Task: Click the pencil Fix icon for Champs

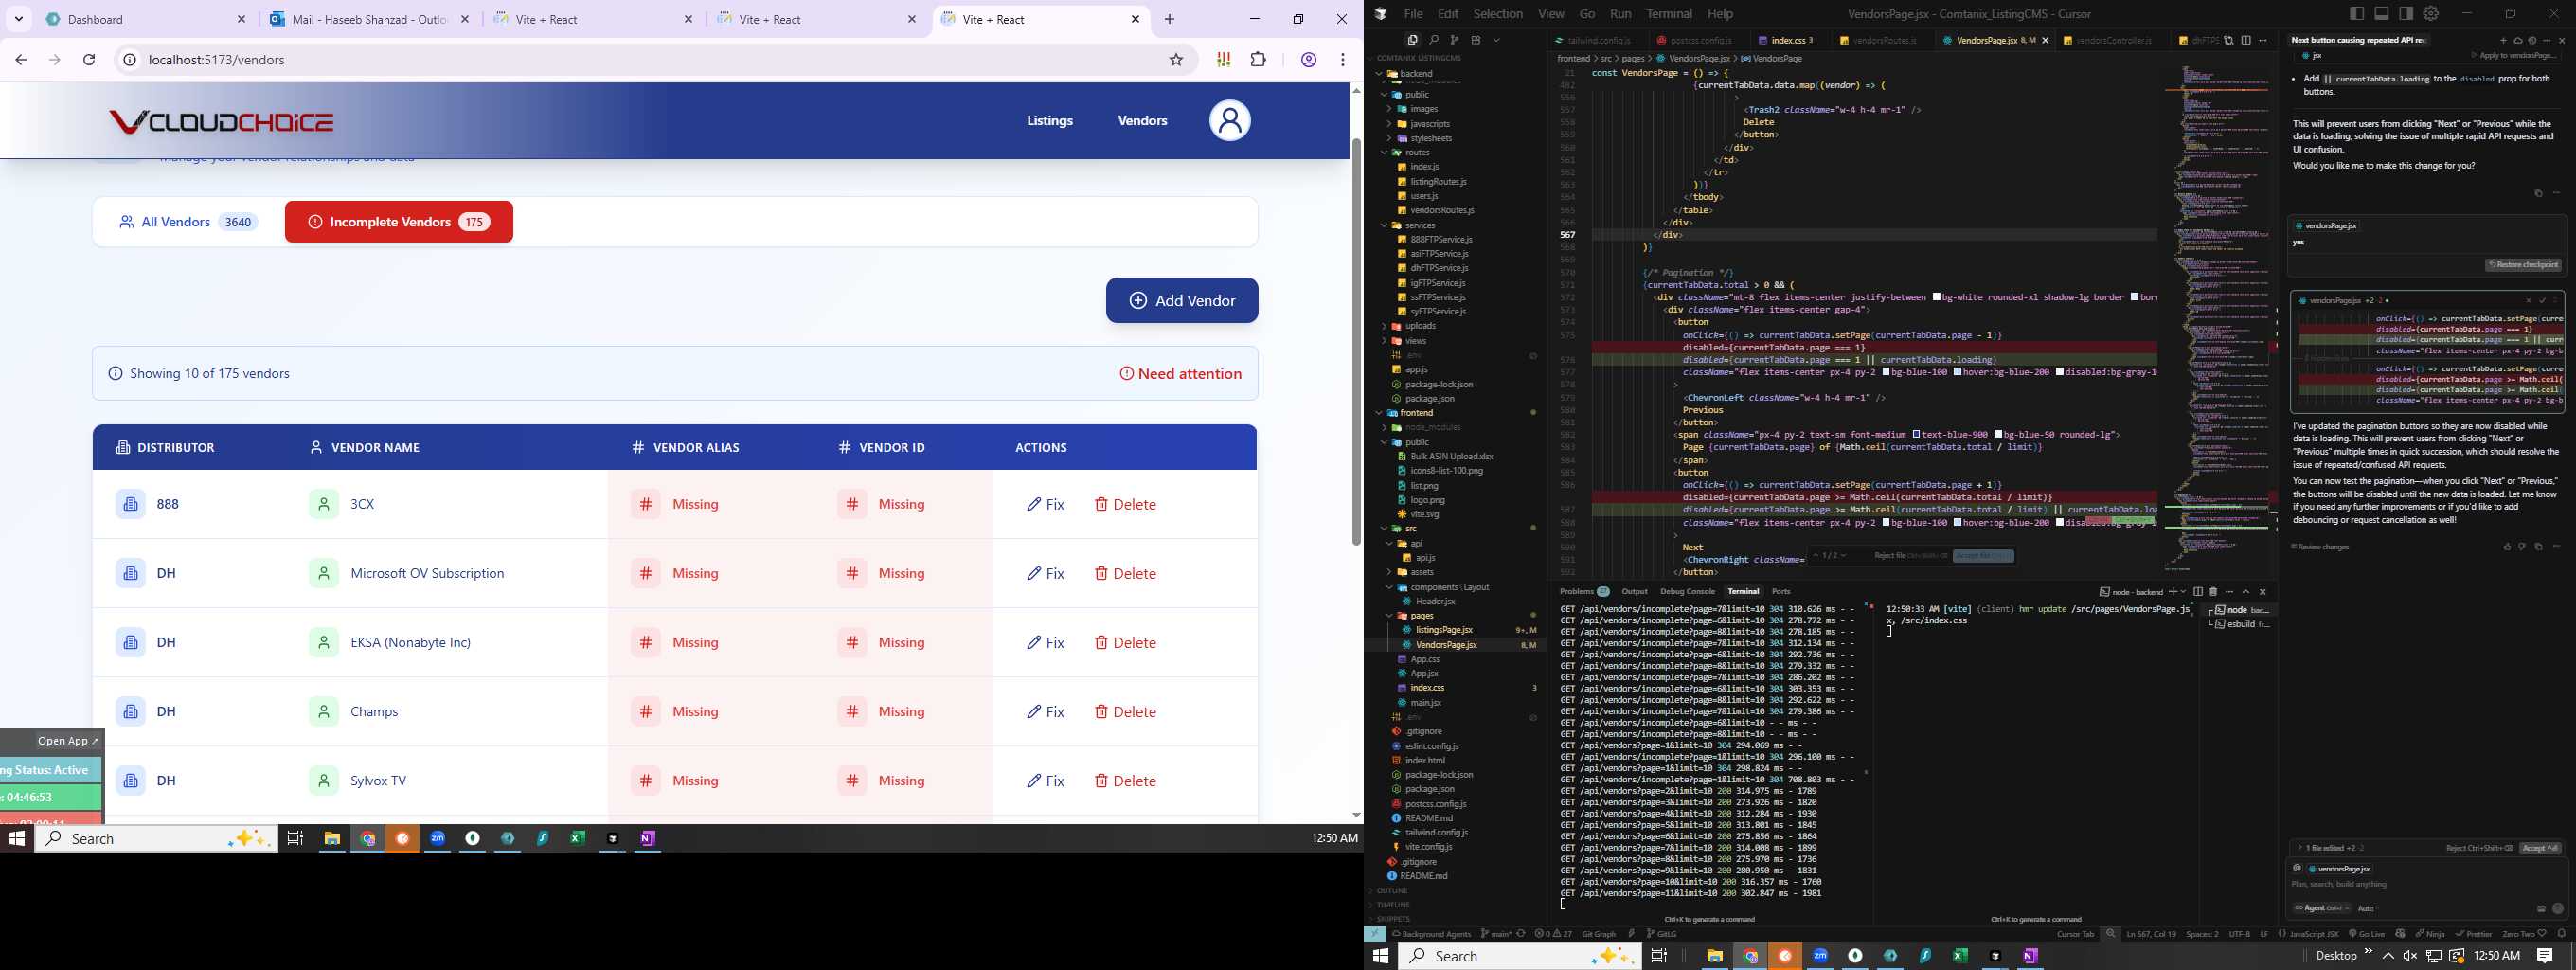Action: coord(1034,712)
